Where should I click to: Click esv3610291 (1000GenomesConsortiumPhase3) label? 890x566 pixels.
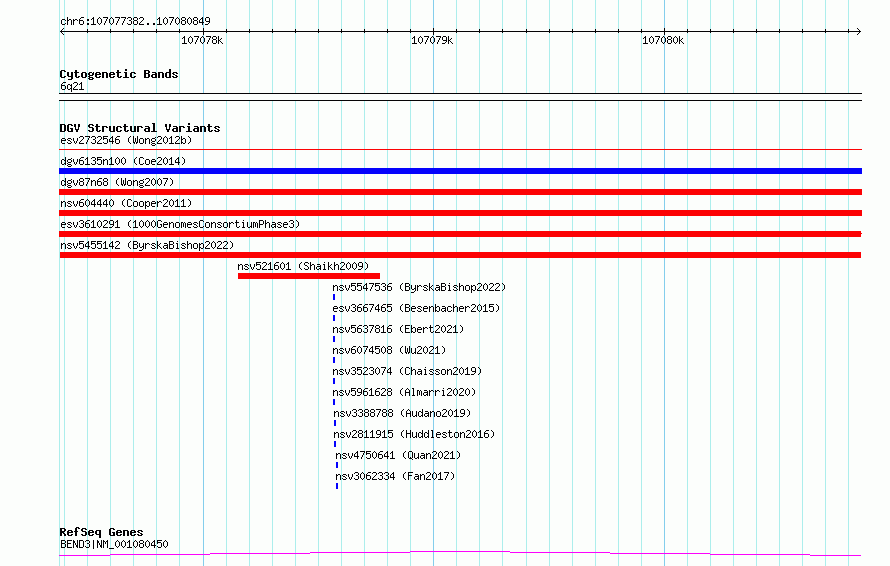pos(180,224)
